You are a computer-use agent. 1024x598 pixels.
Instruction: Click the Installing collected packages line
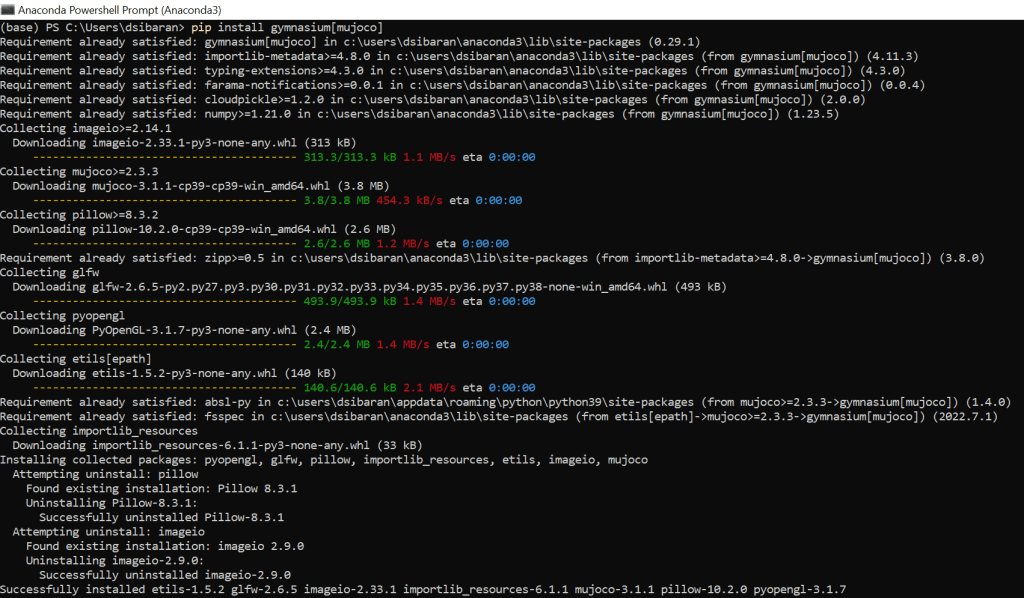pos(324,460)
